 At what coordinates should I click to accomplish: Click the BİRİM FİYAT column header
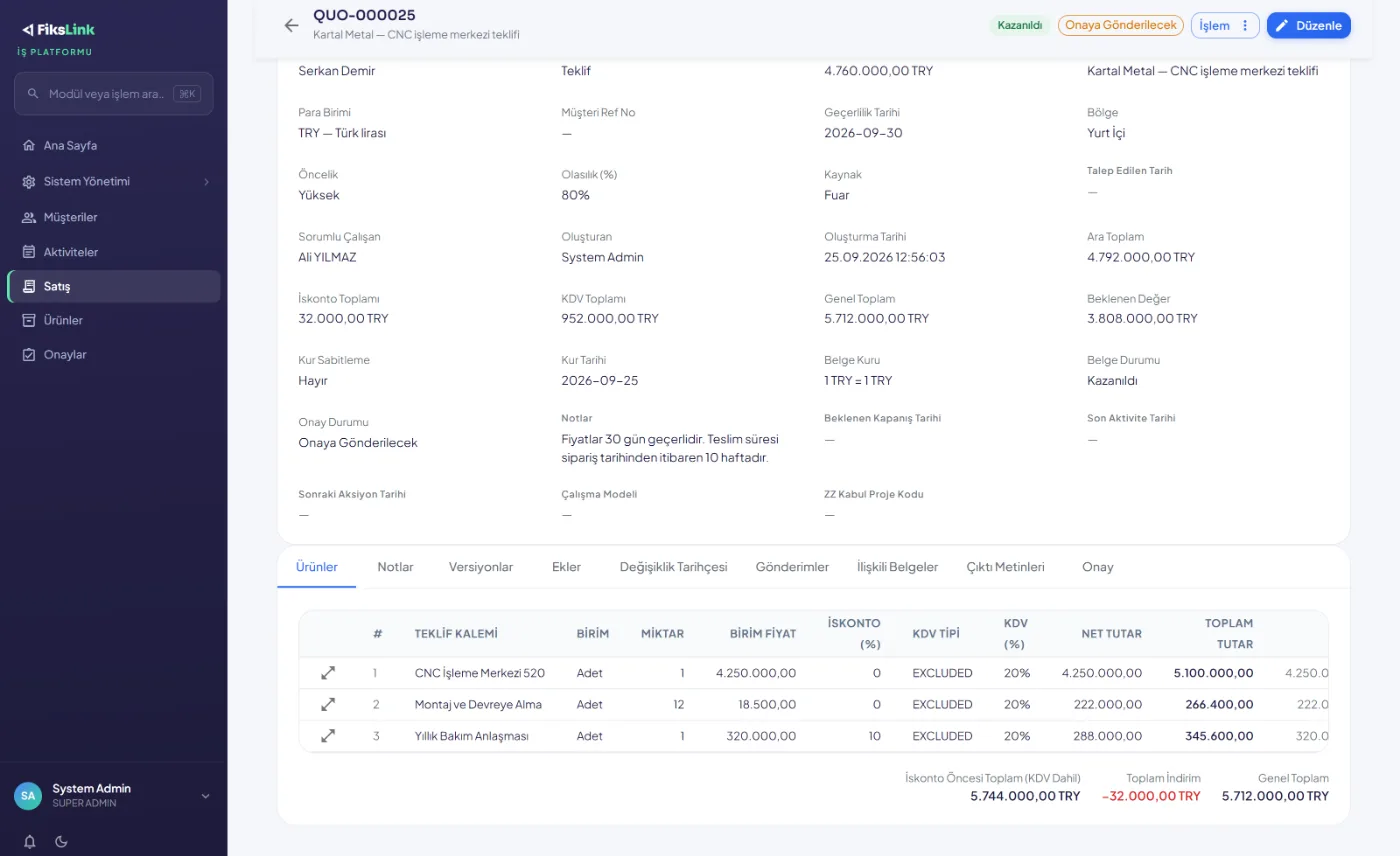763,634
